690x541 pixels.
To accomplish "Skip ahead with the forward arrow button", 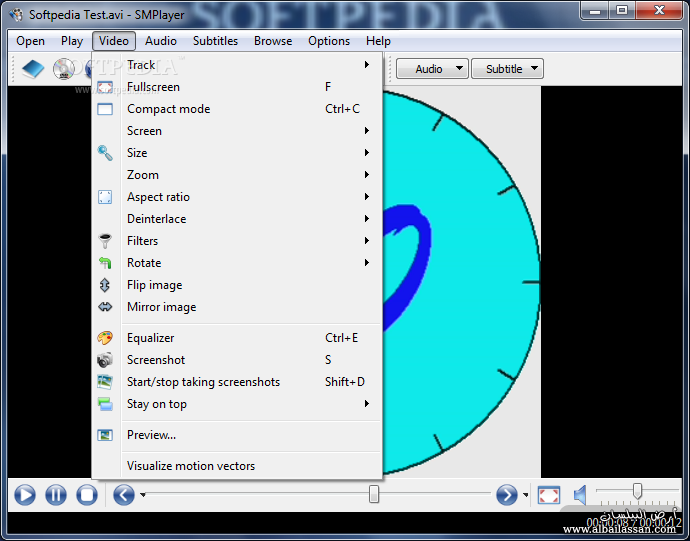I will pyautogui.click(x=506, y=495).
